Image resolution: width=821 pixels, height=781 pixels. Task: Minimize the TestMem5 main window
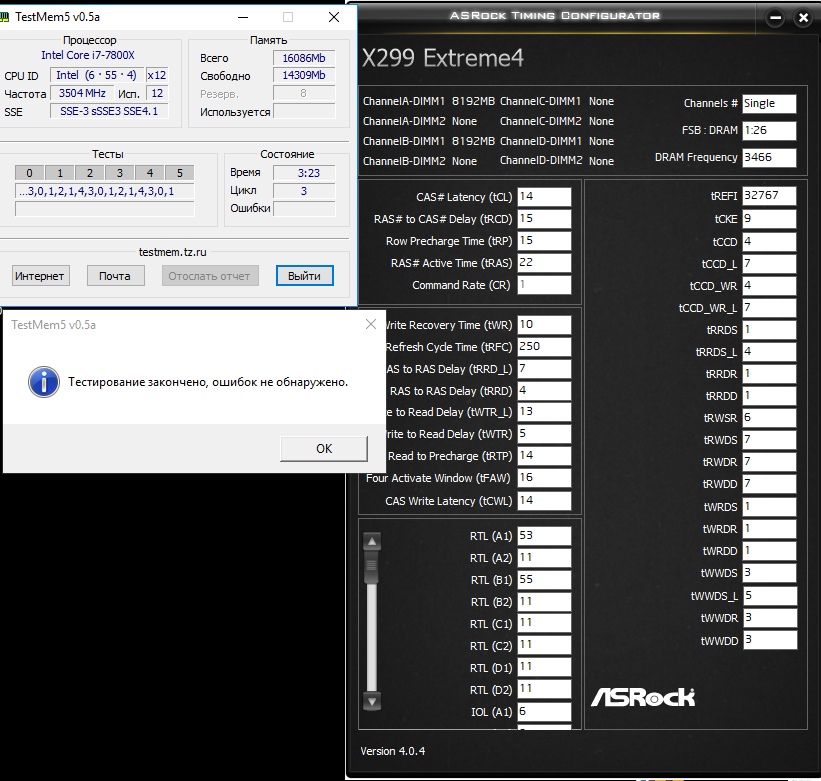(243, 17)
